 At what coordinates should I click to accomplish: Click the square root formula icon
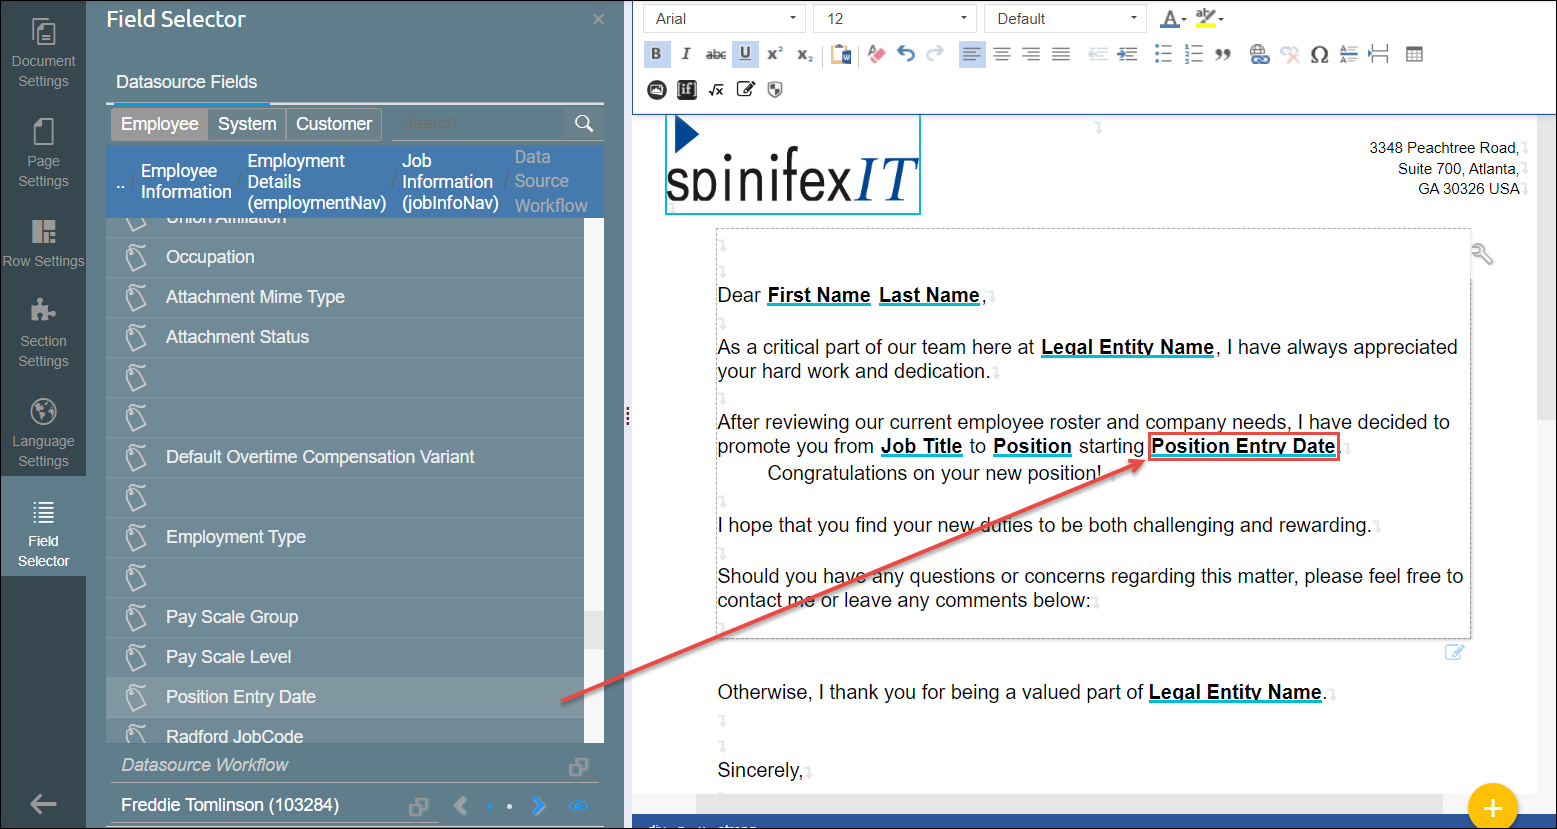(716, 90)
